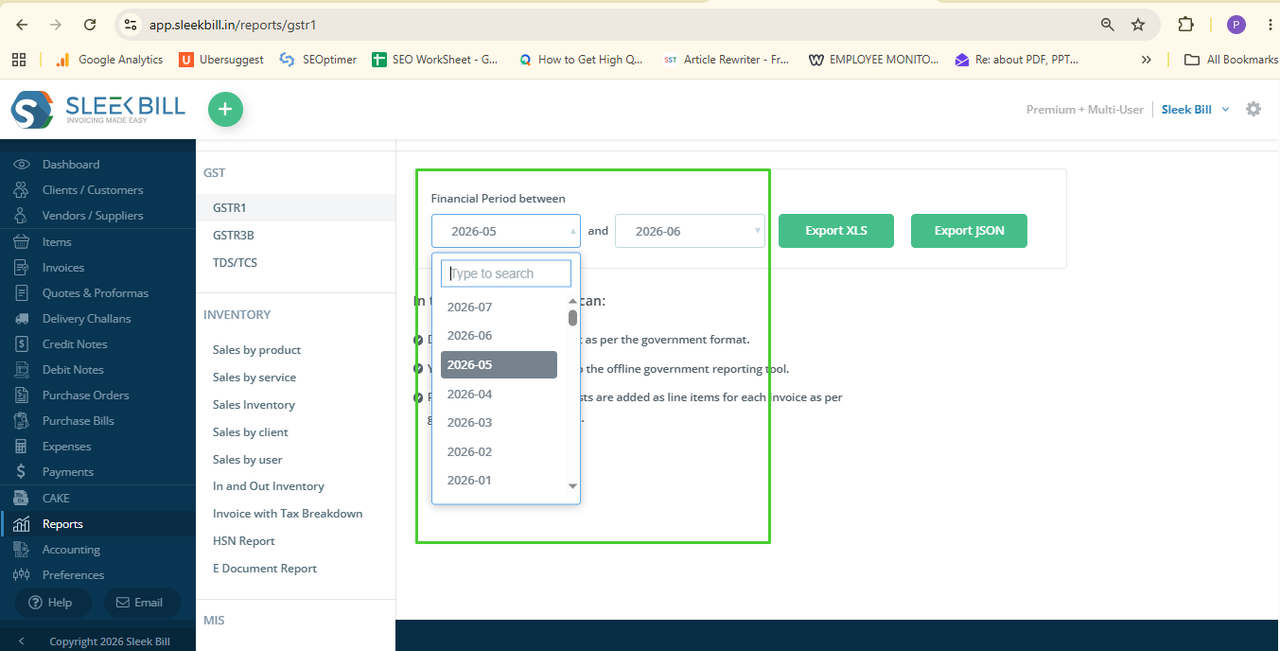1280x651 pixels.
Task: Click the Payments dollar icon
Action: tap(21, 472)
